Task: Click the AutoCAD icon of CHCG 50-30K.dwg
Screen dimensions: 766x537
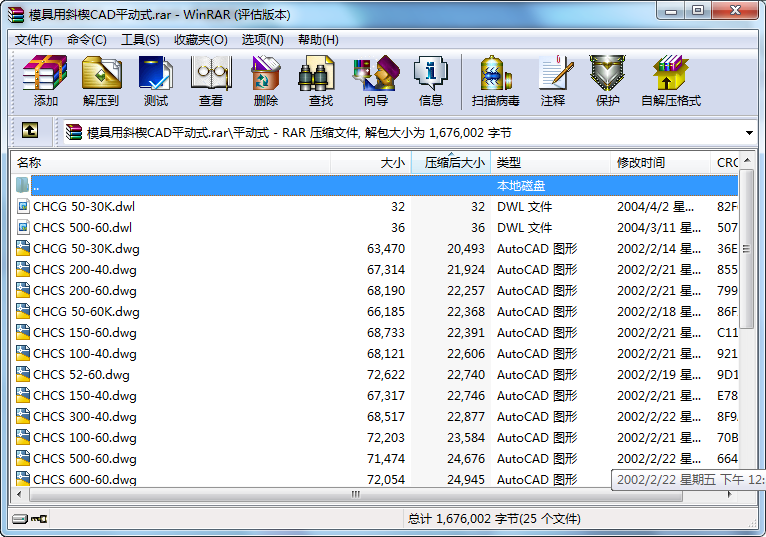Action: [23, 248]
